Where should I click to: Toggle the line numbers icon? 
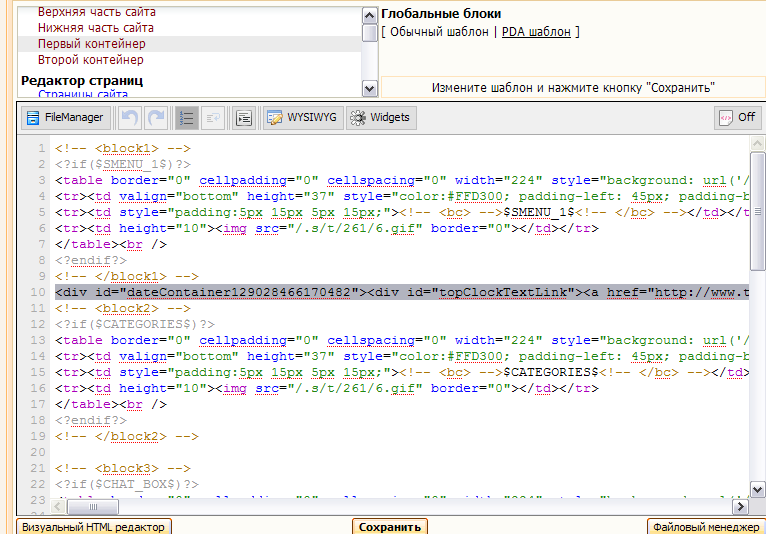click(x=186, y=118)
